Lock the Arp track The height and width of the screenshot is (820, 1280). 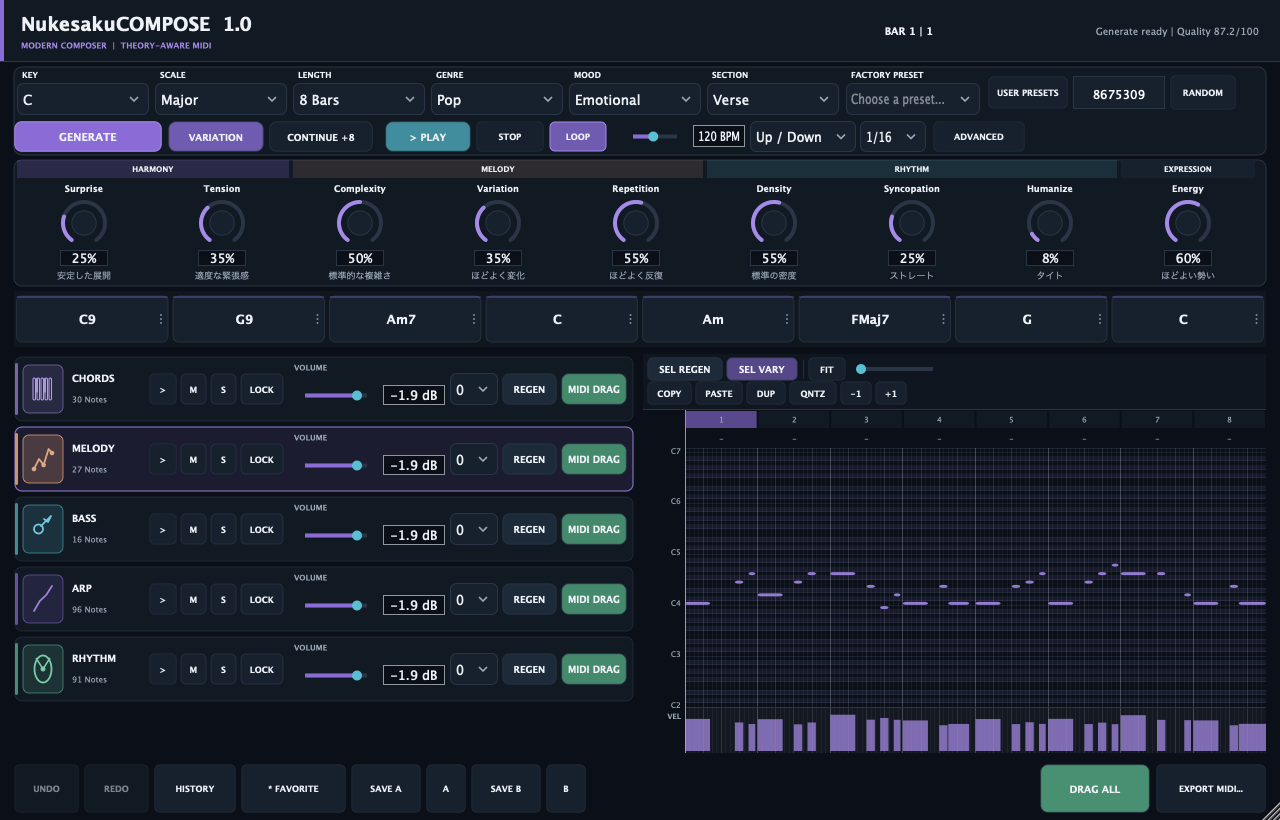(x=262, y=599)
